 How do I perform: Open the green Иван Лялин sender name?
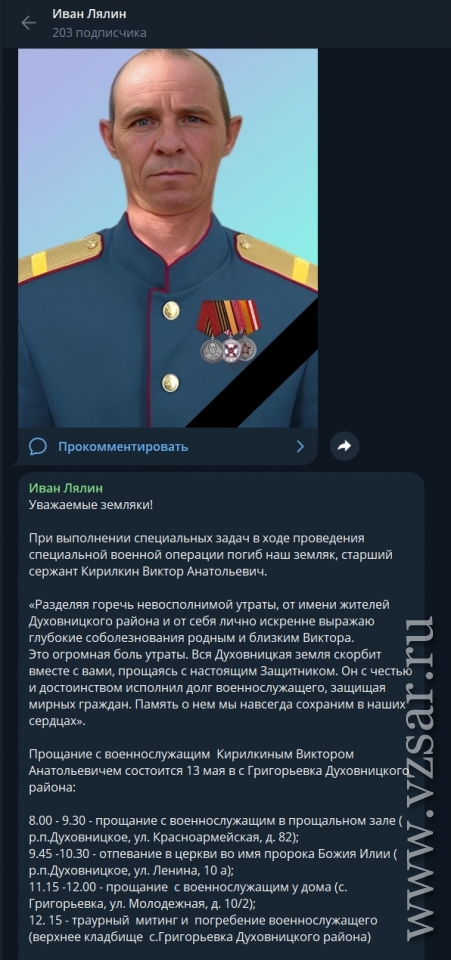(65, 488)
